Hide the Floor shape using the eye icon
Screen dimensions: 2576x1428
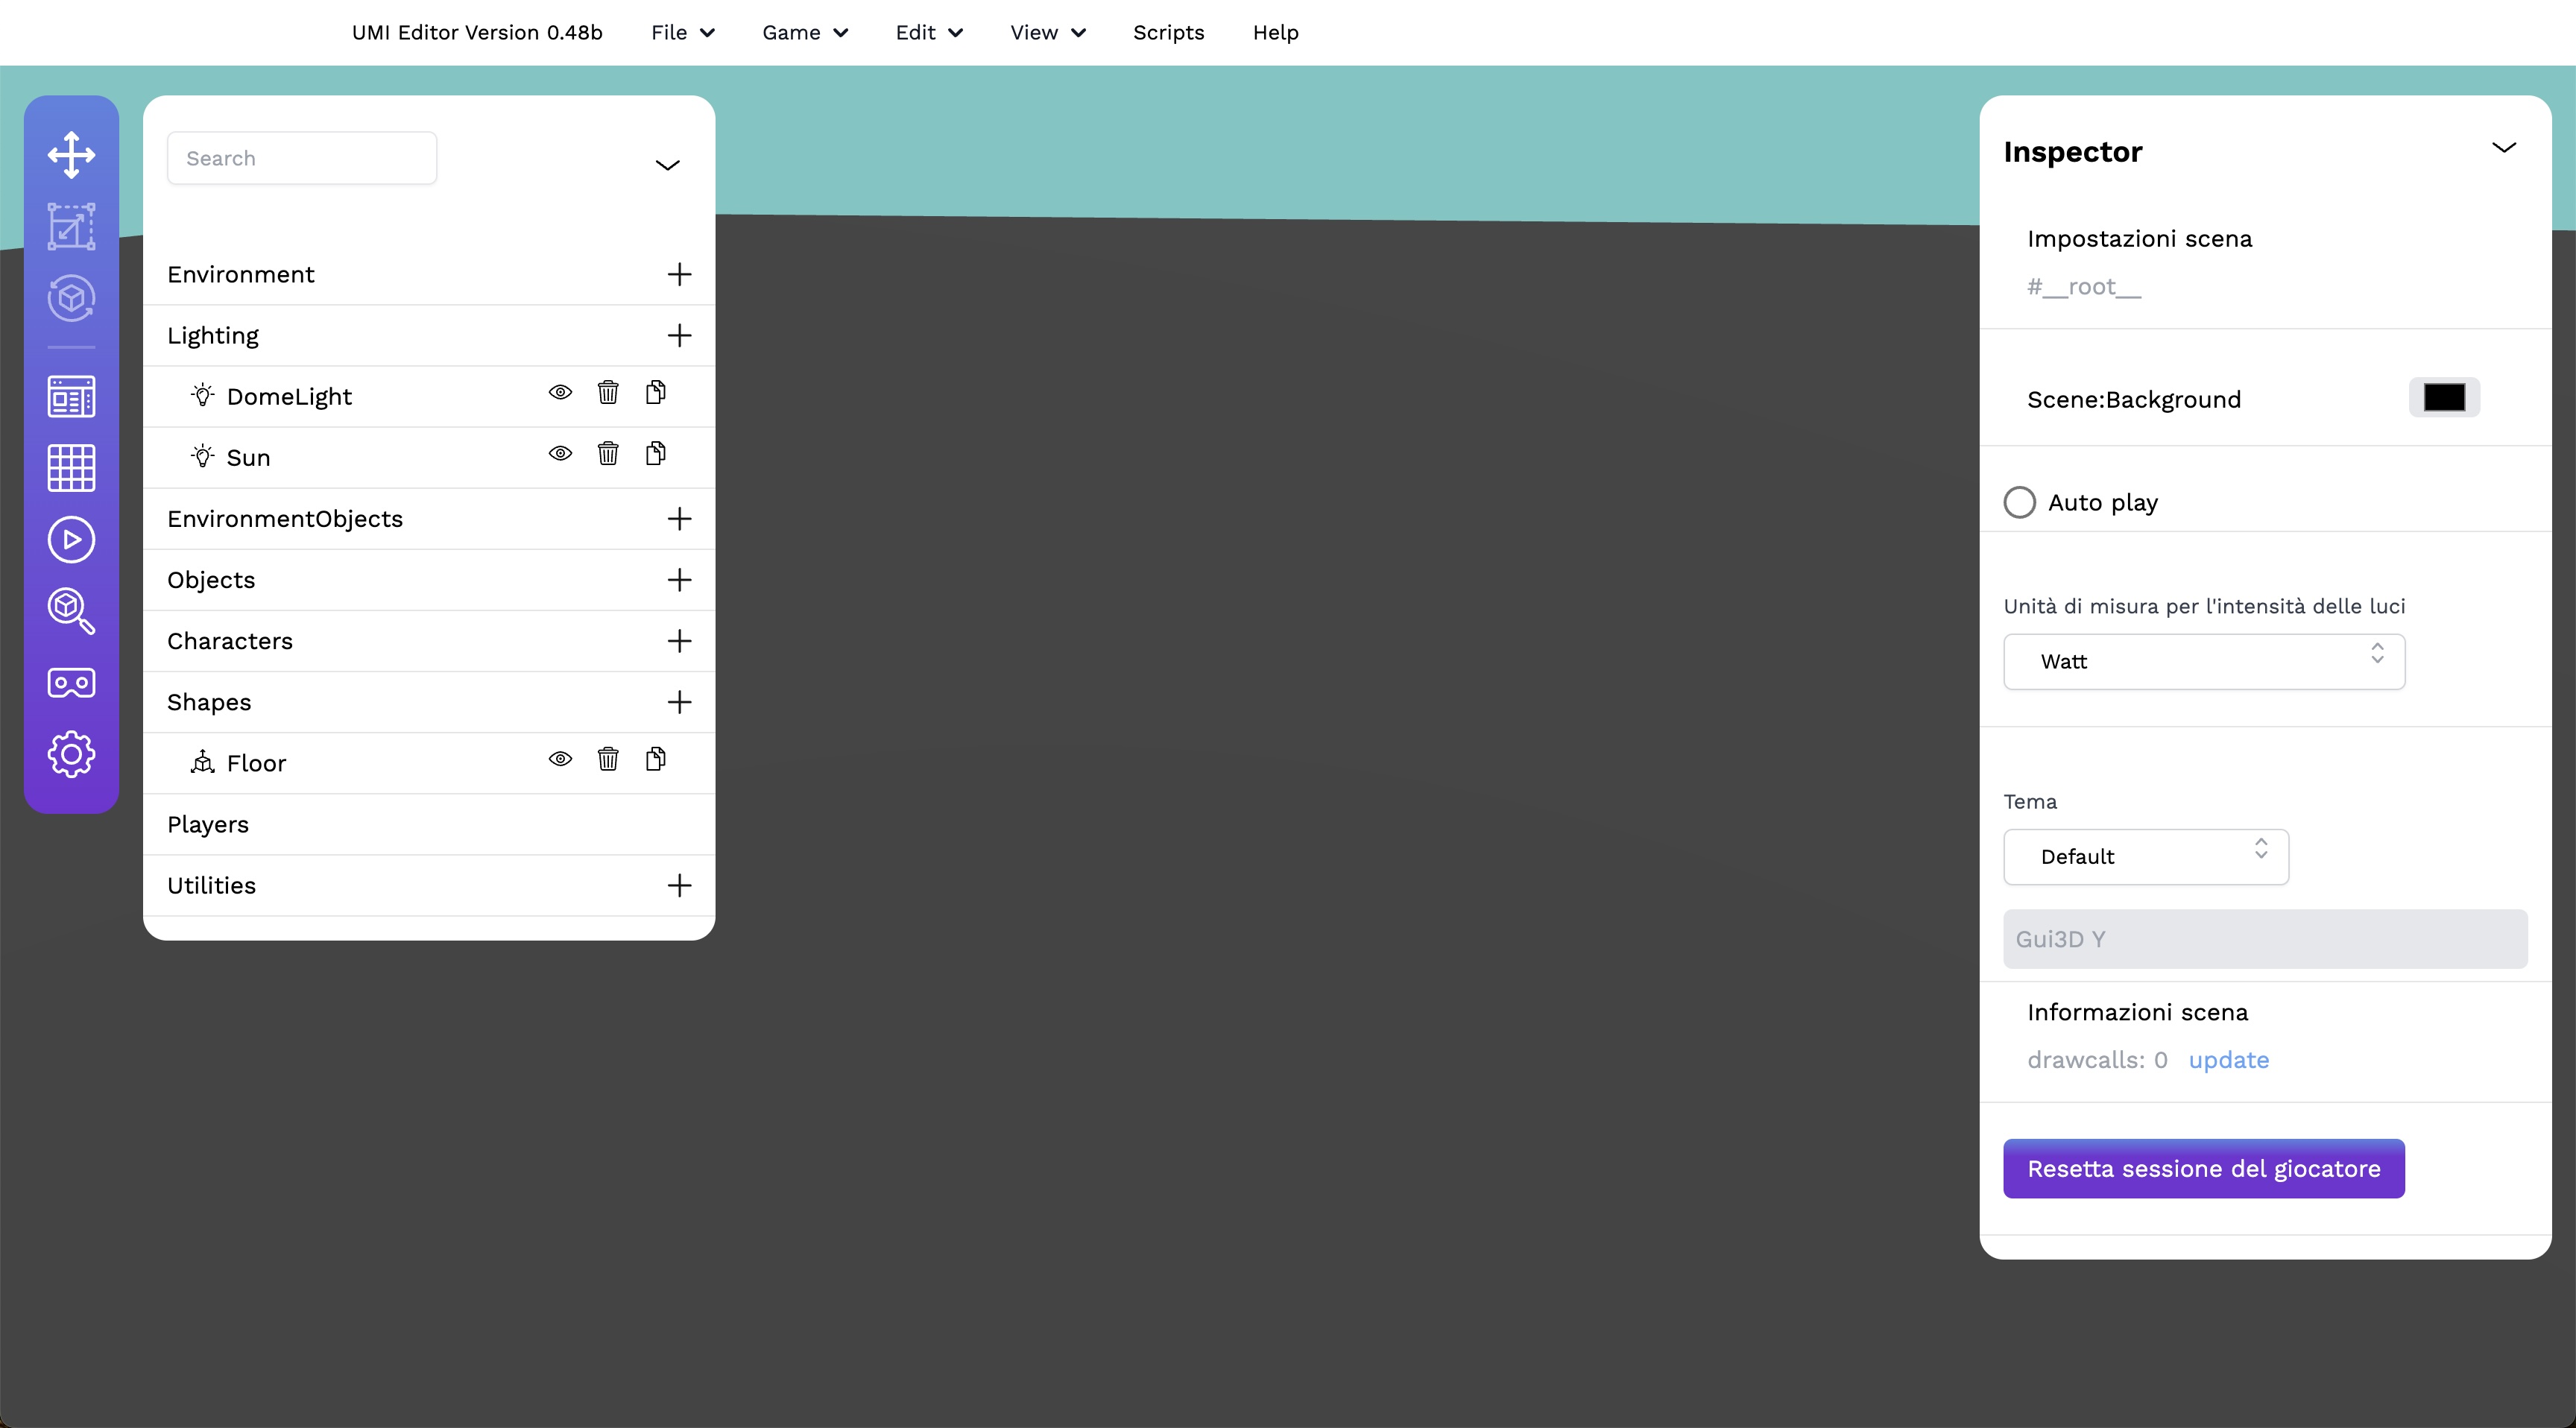[x=560, y=760]
